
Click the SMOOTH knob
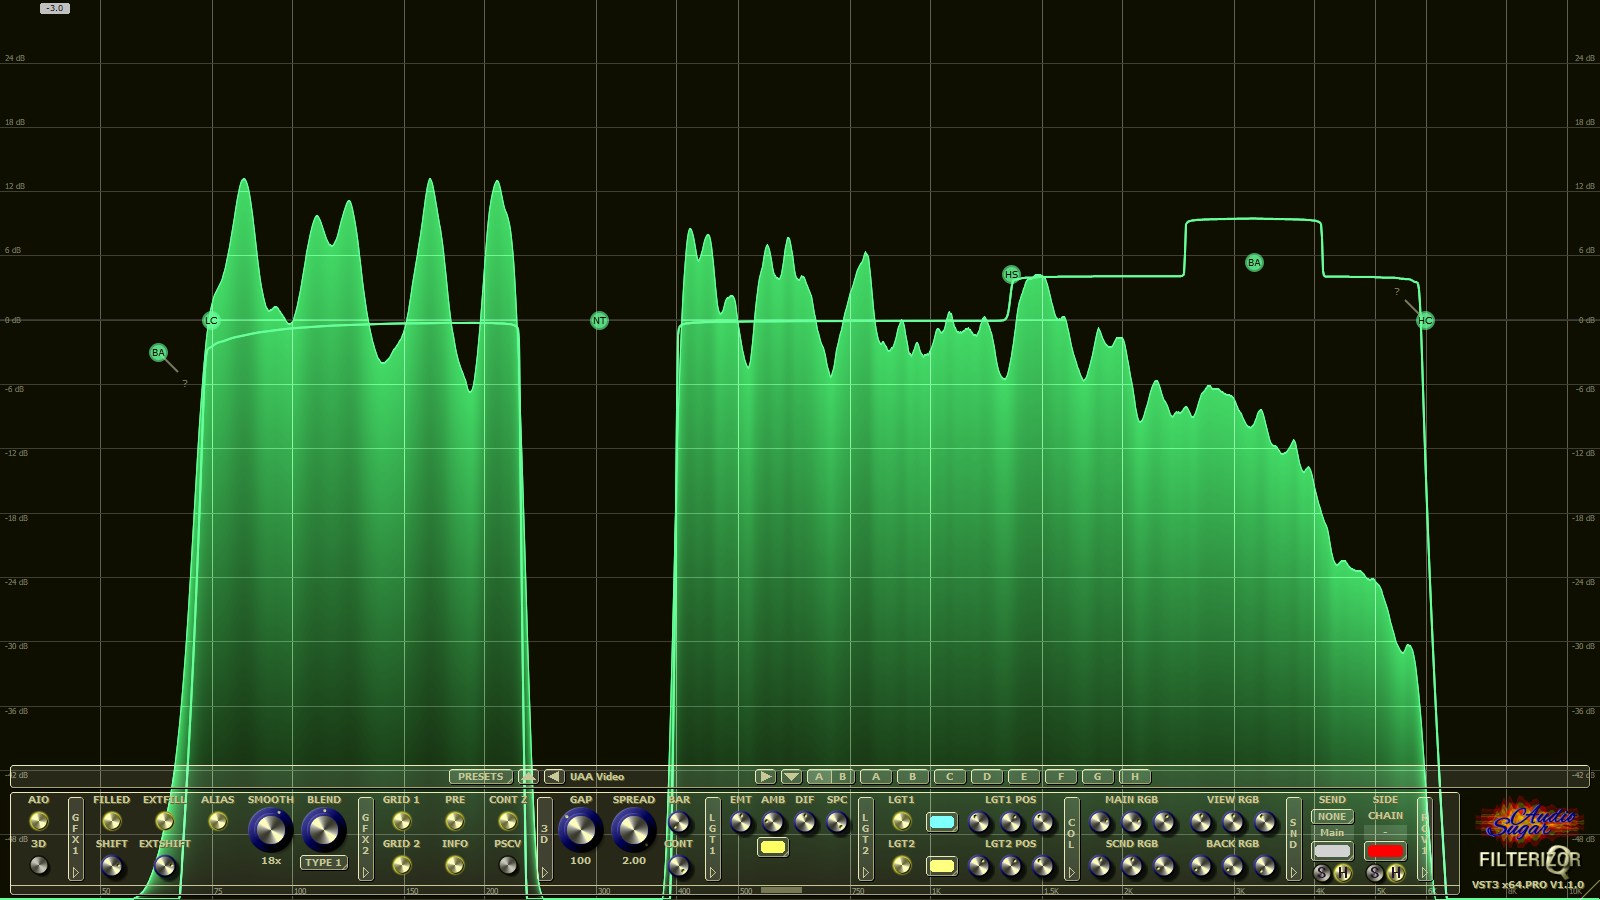pyautogui.click(x=269, y=830)
